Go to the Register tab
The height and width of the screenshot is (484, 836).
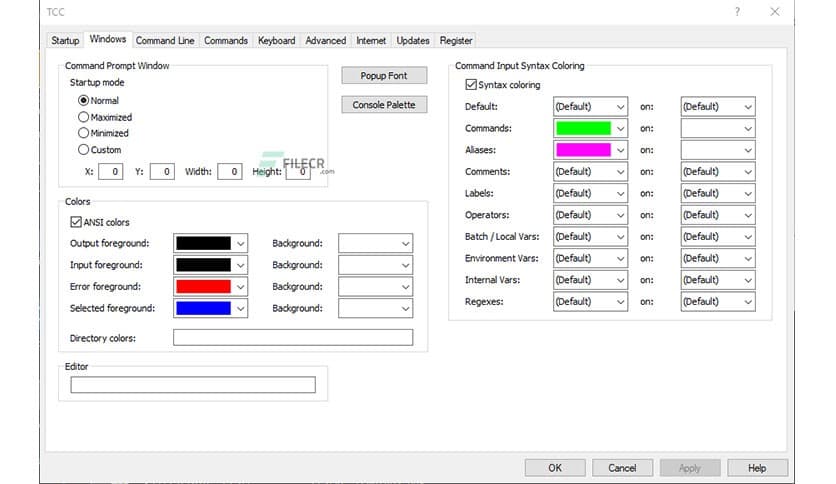tap(456, 41)
